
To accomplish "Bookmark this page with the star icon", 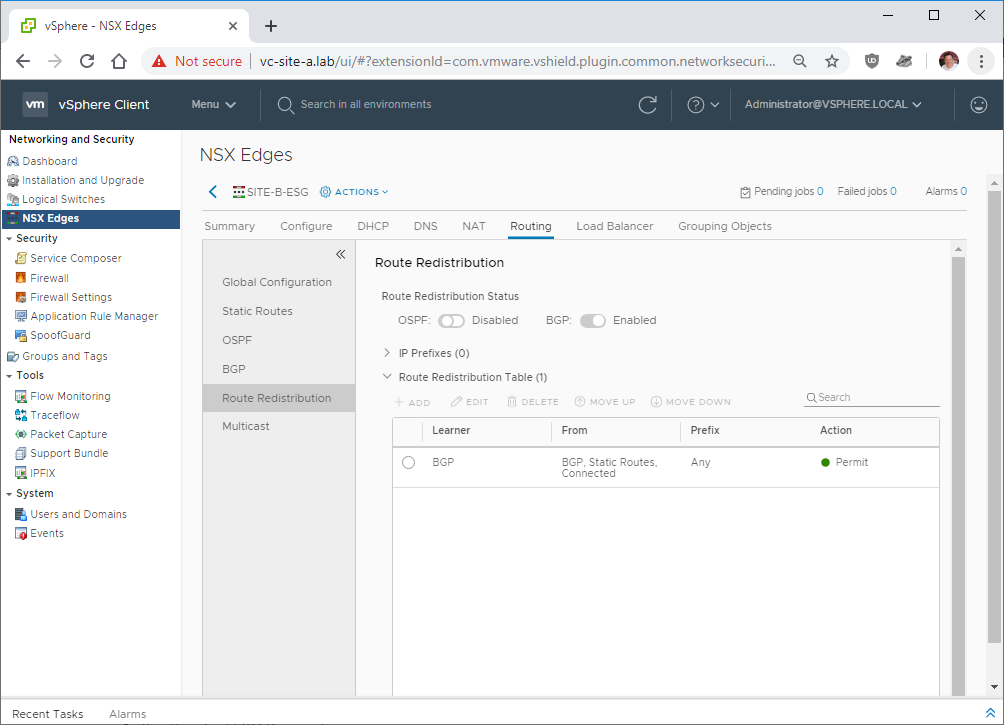I will 832,61.
